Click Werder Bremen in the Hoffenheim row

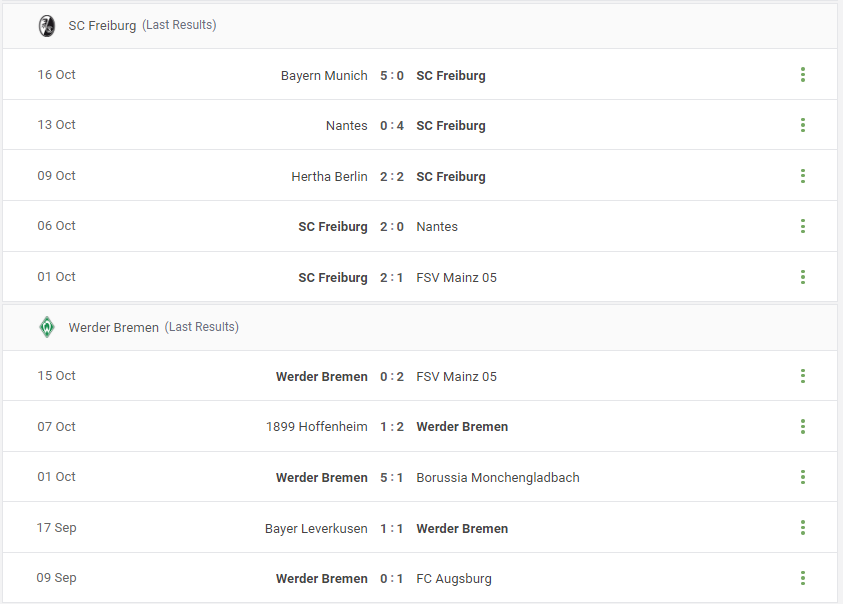click(462, 427)
